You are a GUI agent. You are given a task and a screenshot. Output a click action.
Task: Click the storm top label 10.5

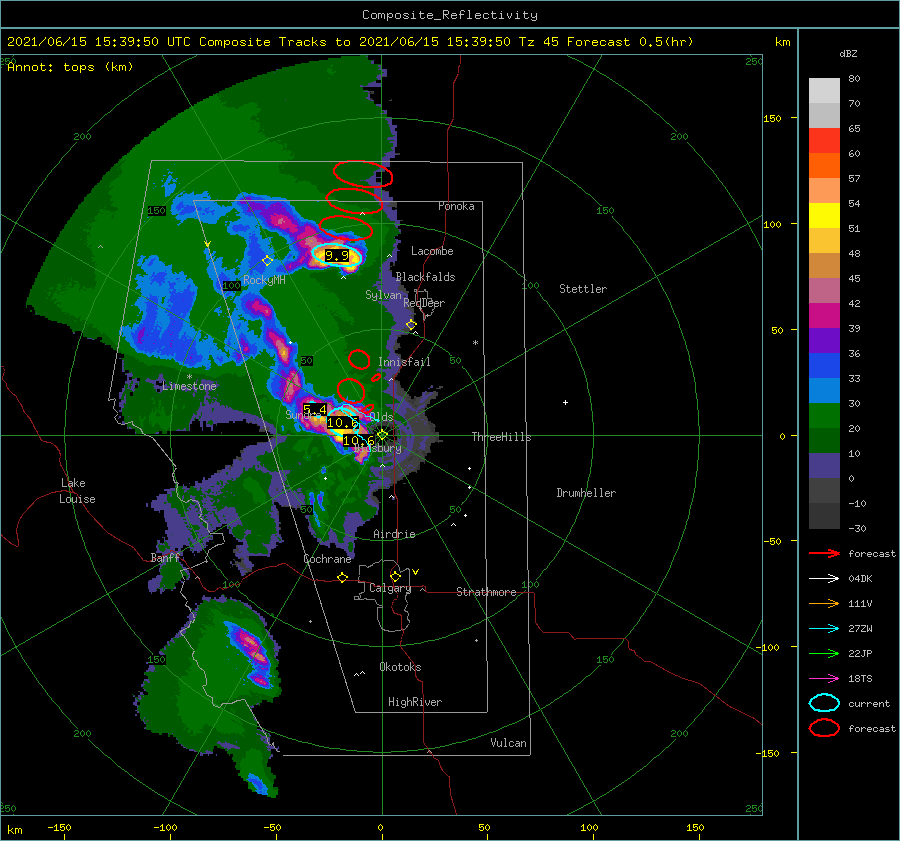(343, 423)
